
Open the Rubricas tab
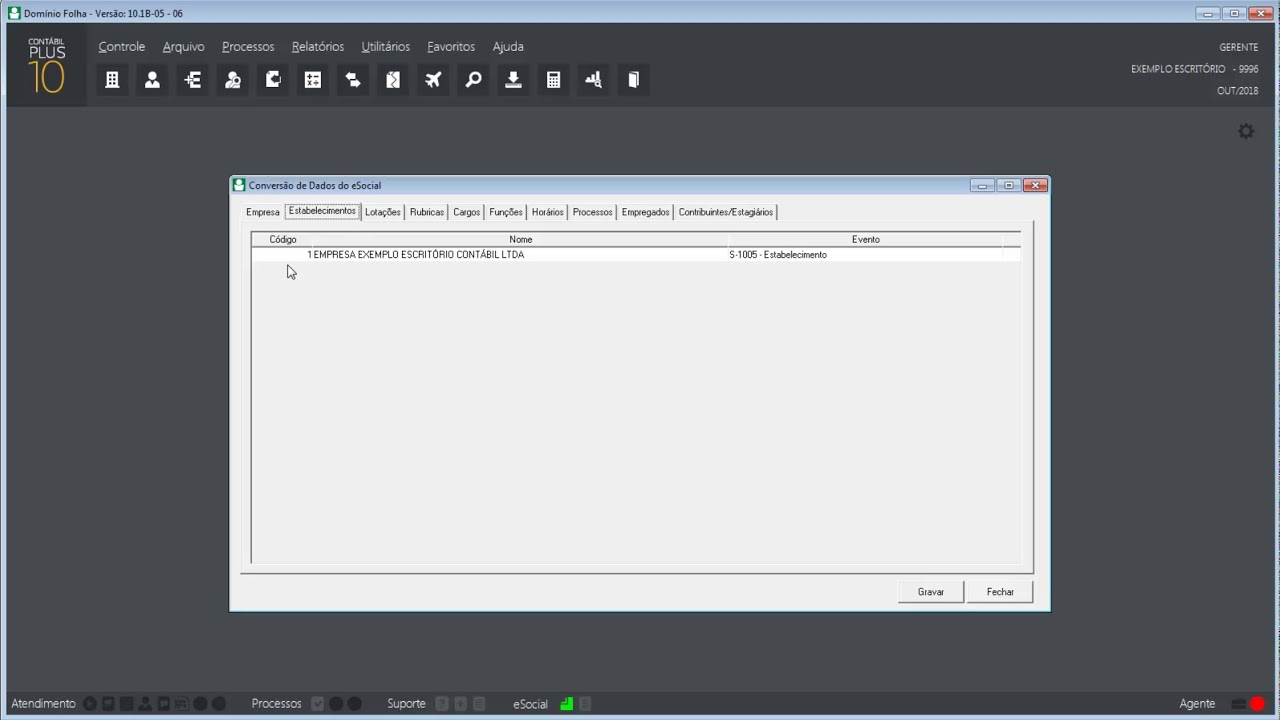pyautogui.click(x=427, y=212)
